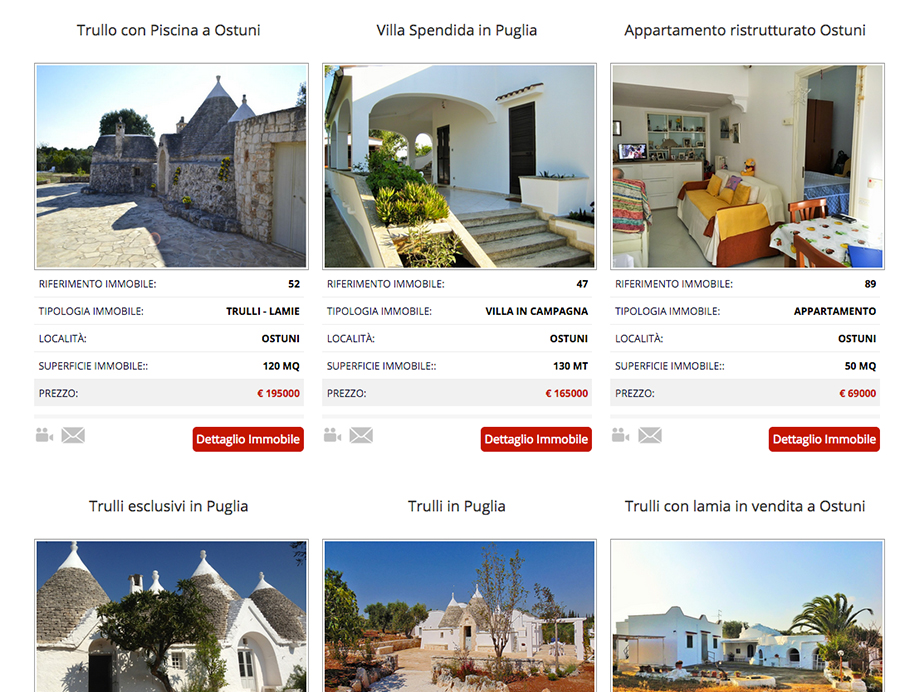Image resolution: width=916 pixels, height=692 pixels.
Task: Open the Trulli in Puglia title link
Action: pyautogui.click(x=457, y=506)
